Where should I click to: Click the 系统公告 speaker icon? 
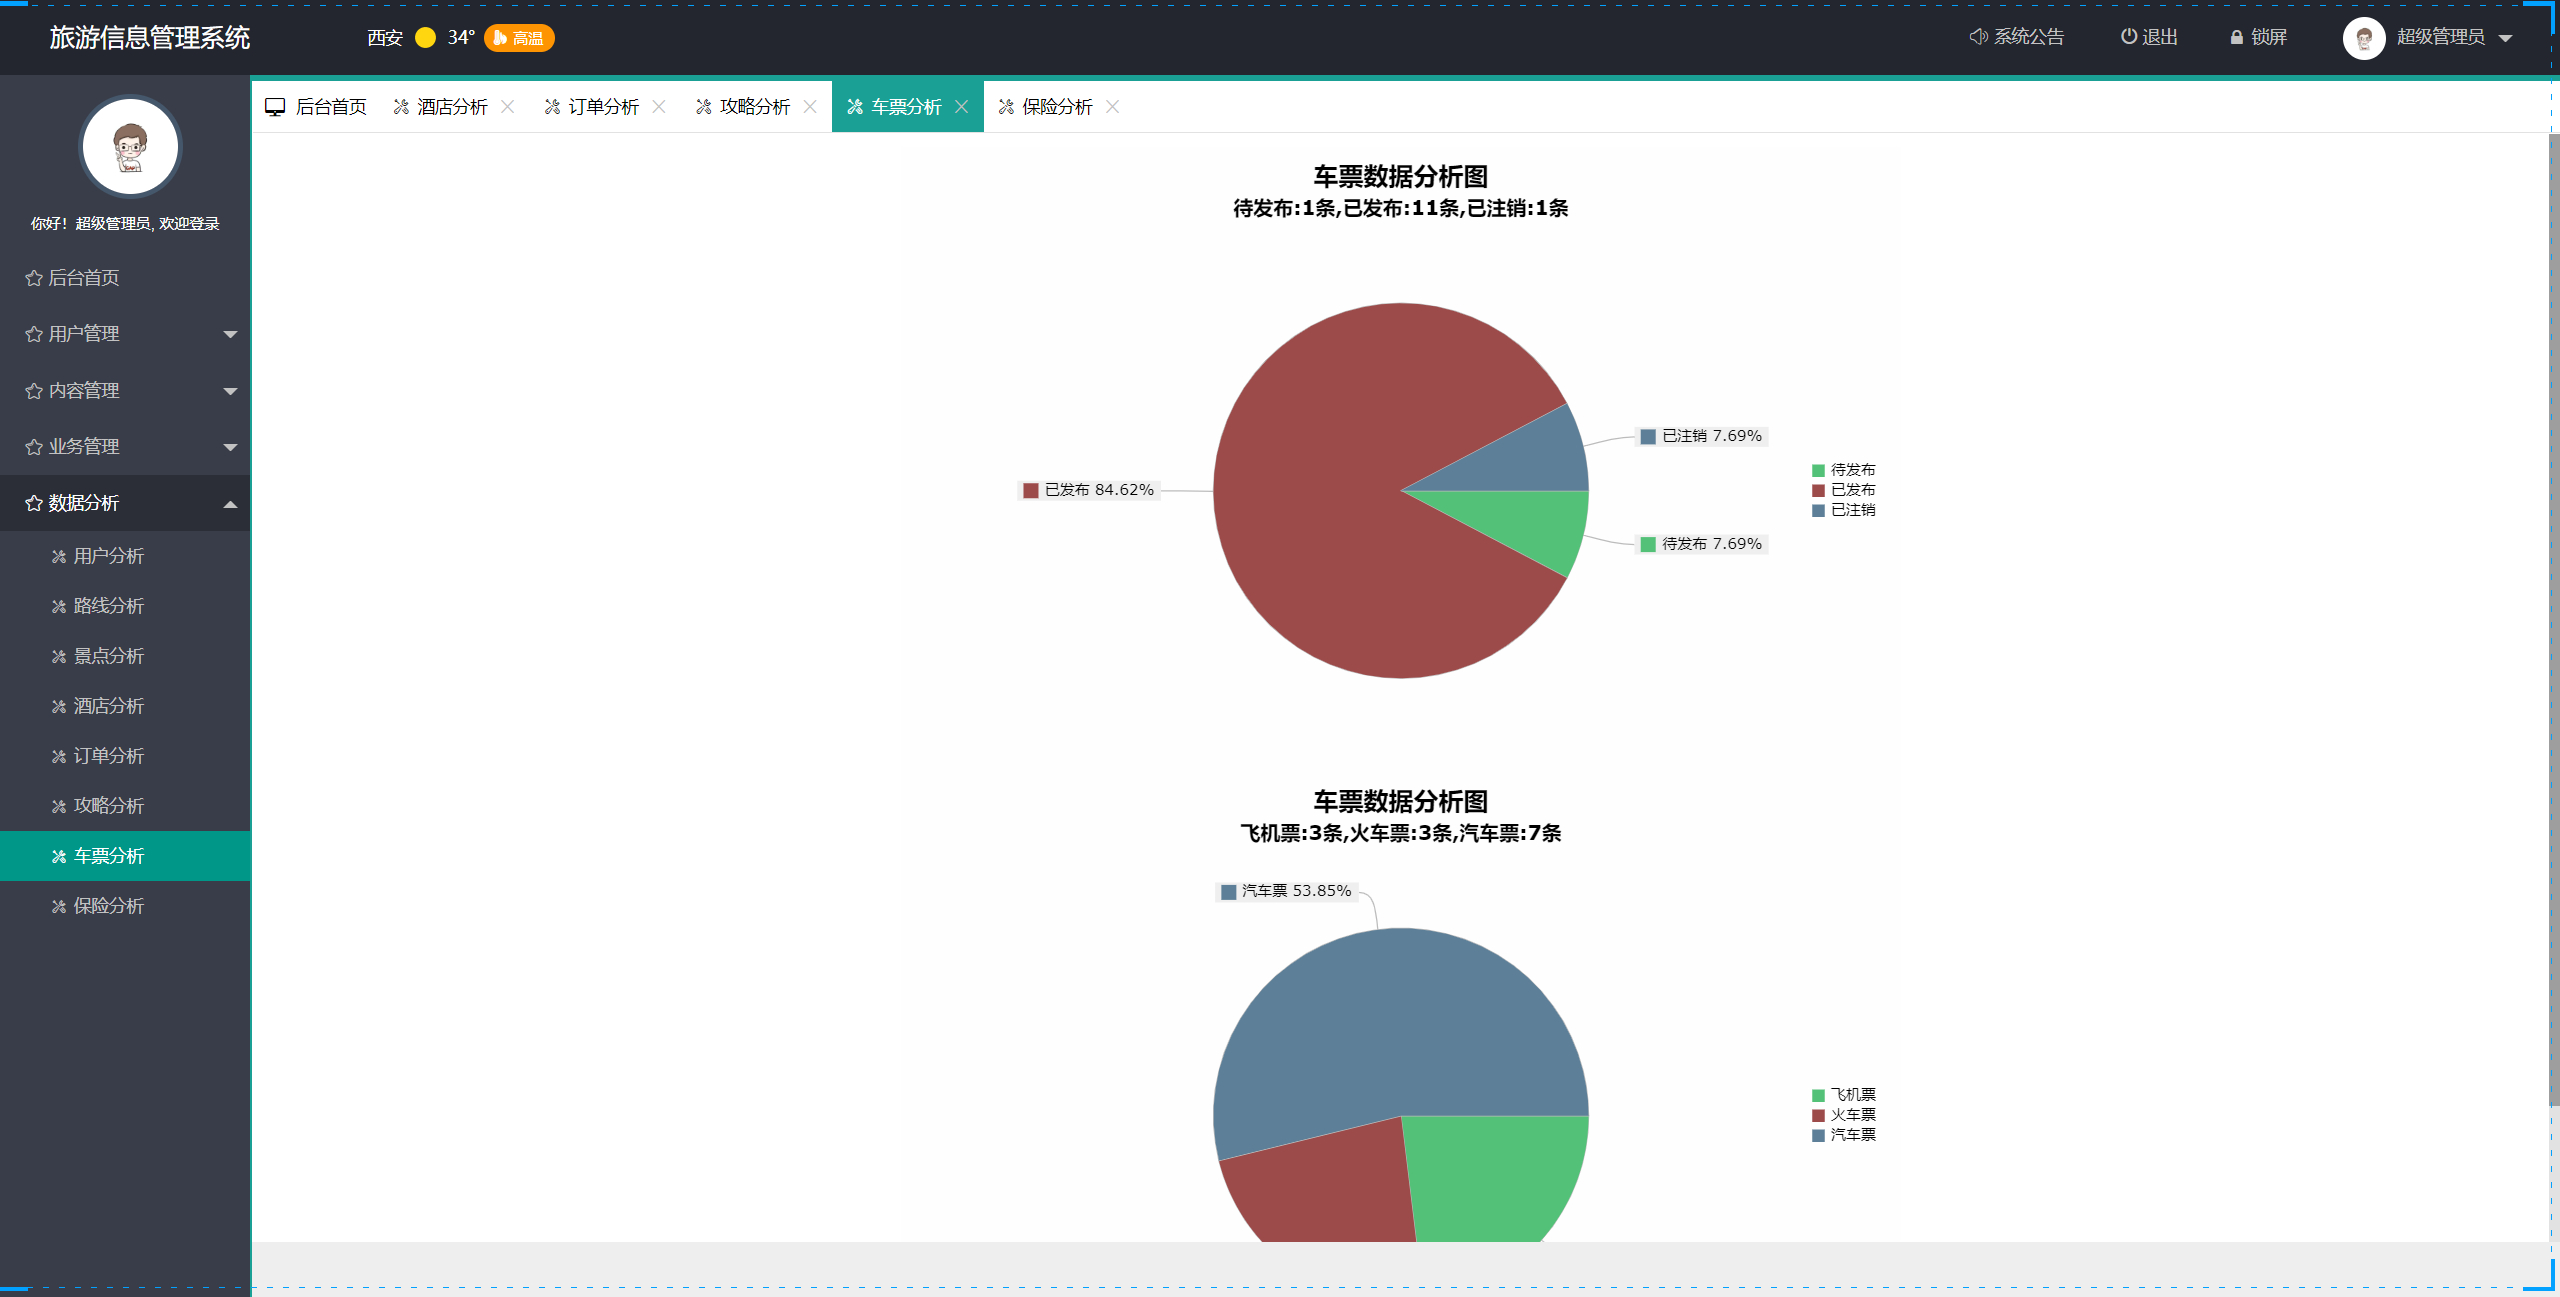(x=1978, y=37)
